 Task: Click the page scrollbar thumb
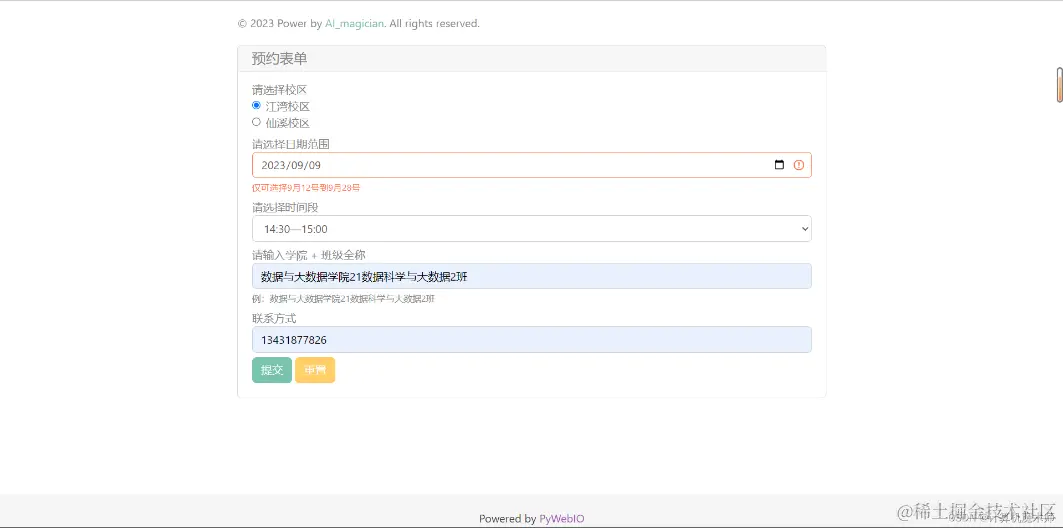coord(1059,85)
